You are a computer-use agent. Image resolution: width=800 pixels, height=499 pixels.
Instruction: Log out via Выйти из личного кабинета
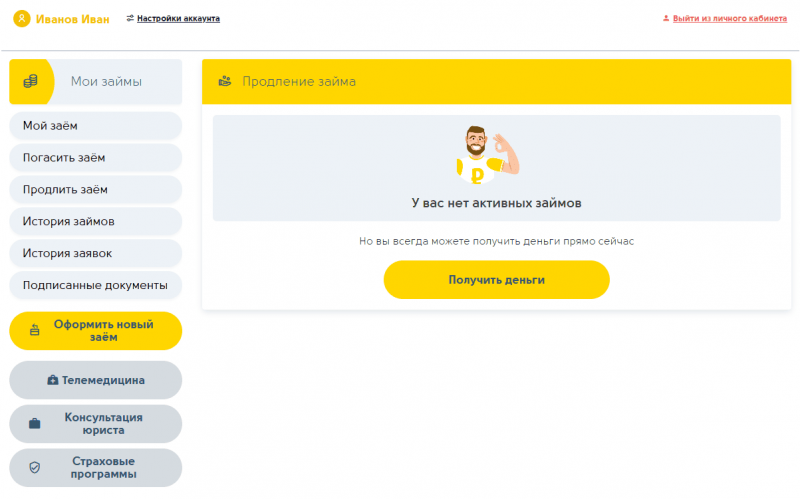729,19
